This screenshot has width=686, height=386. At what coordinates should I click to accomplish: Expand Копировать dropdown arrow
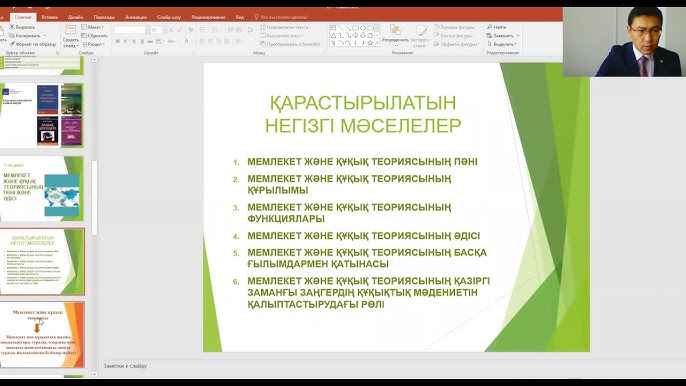click(45, 36)
